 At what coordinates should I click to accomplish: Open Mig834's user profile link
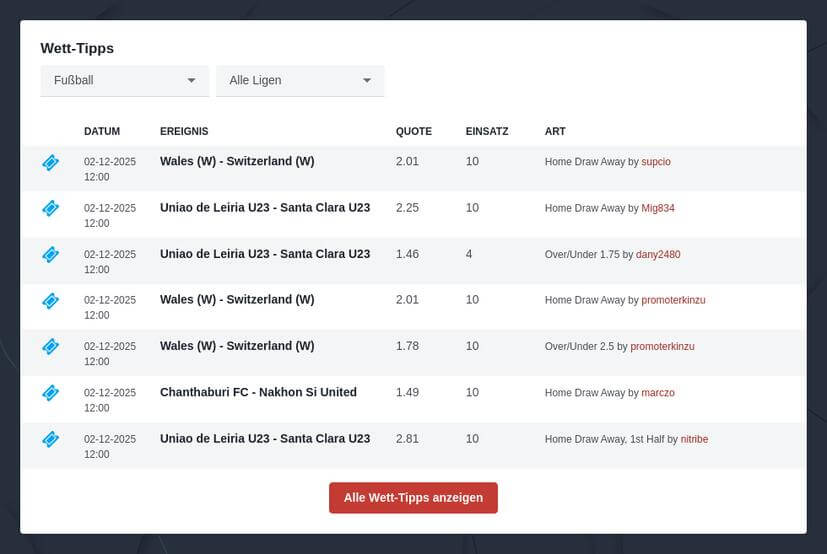click(x=658, y=208)
